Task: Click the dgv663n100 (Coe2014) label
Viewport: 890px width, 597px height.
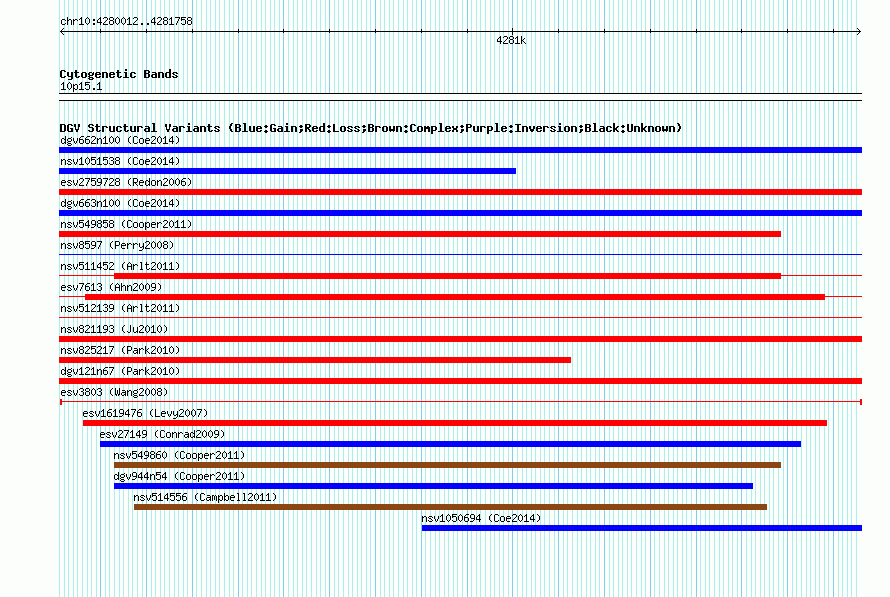Action: [120, 203]
